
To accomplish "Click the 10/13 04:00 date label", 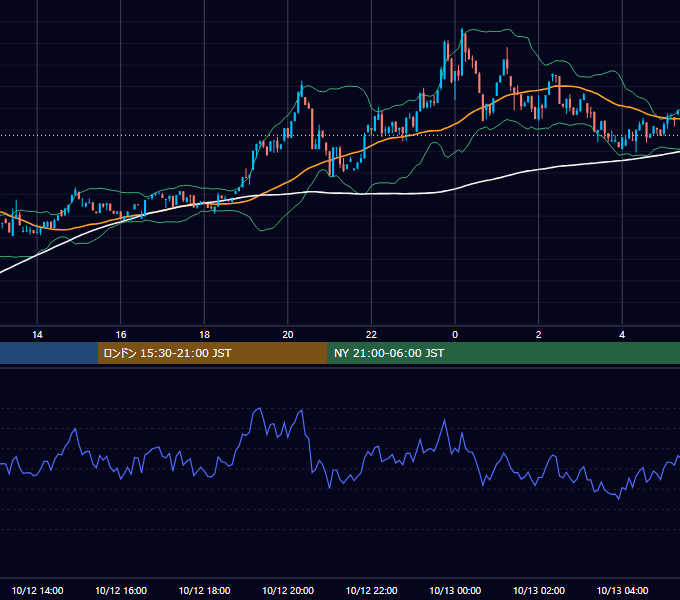I will coord(622,590).
